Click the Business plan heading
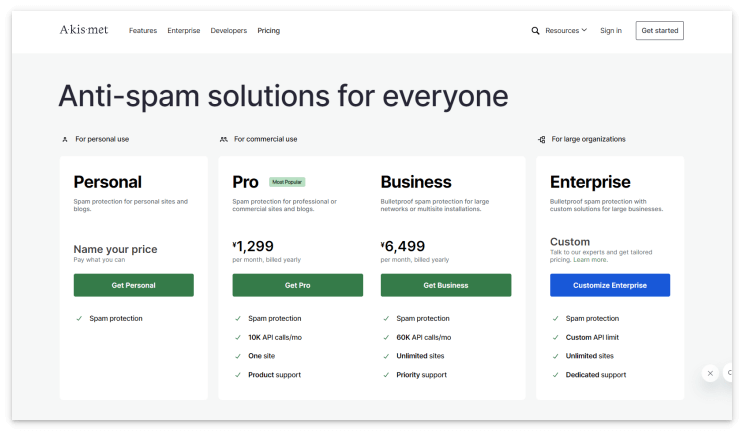The image size is (744, 433). click(416, 182)
